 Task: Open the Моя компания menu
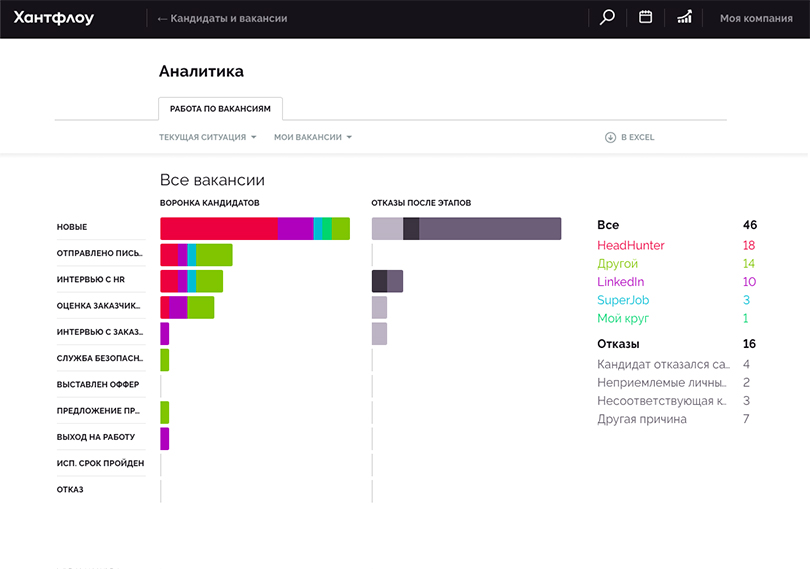pyautogui.click(x=755, y=18)
